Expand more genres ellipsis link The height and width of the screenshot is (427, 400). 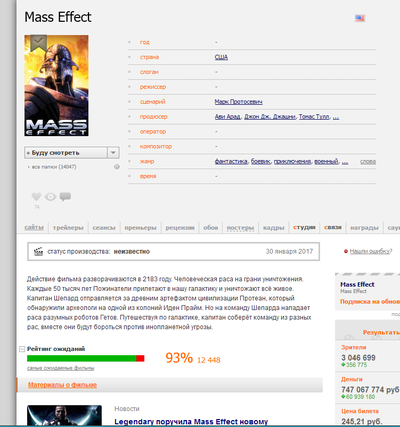[x=345, y=162]
